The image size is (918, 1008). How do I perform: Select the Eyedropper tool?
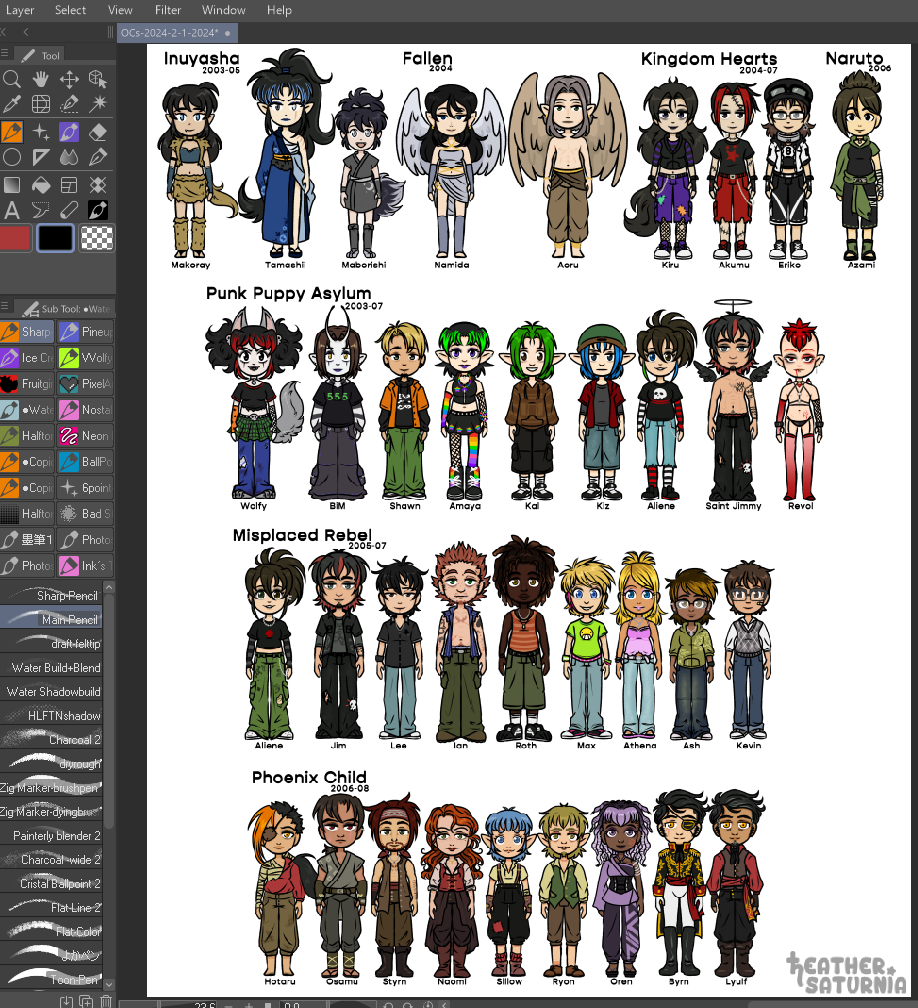tap(12, 104)
